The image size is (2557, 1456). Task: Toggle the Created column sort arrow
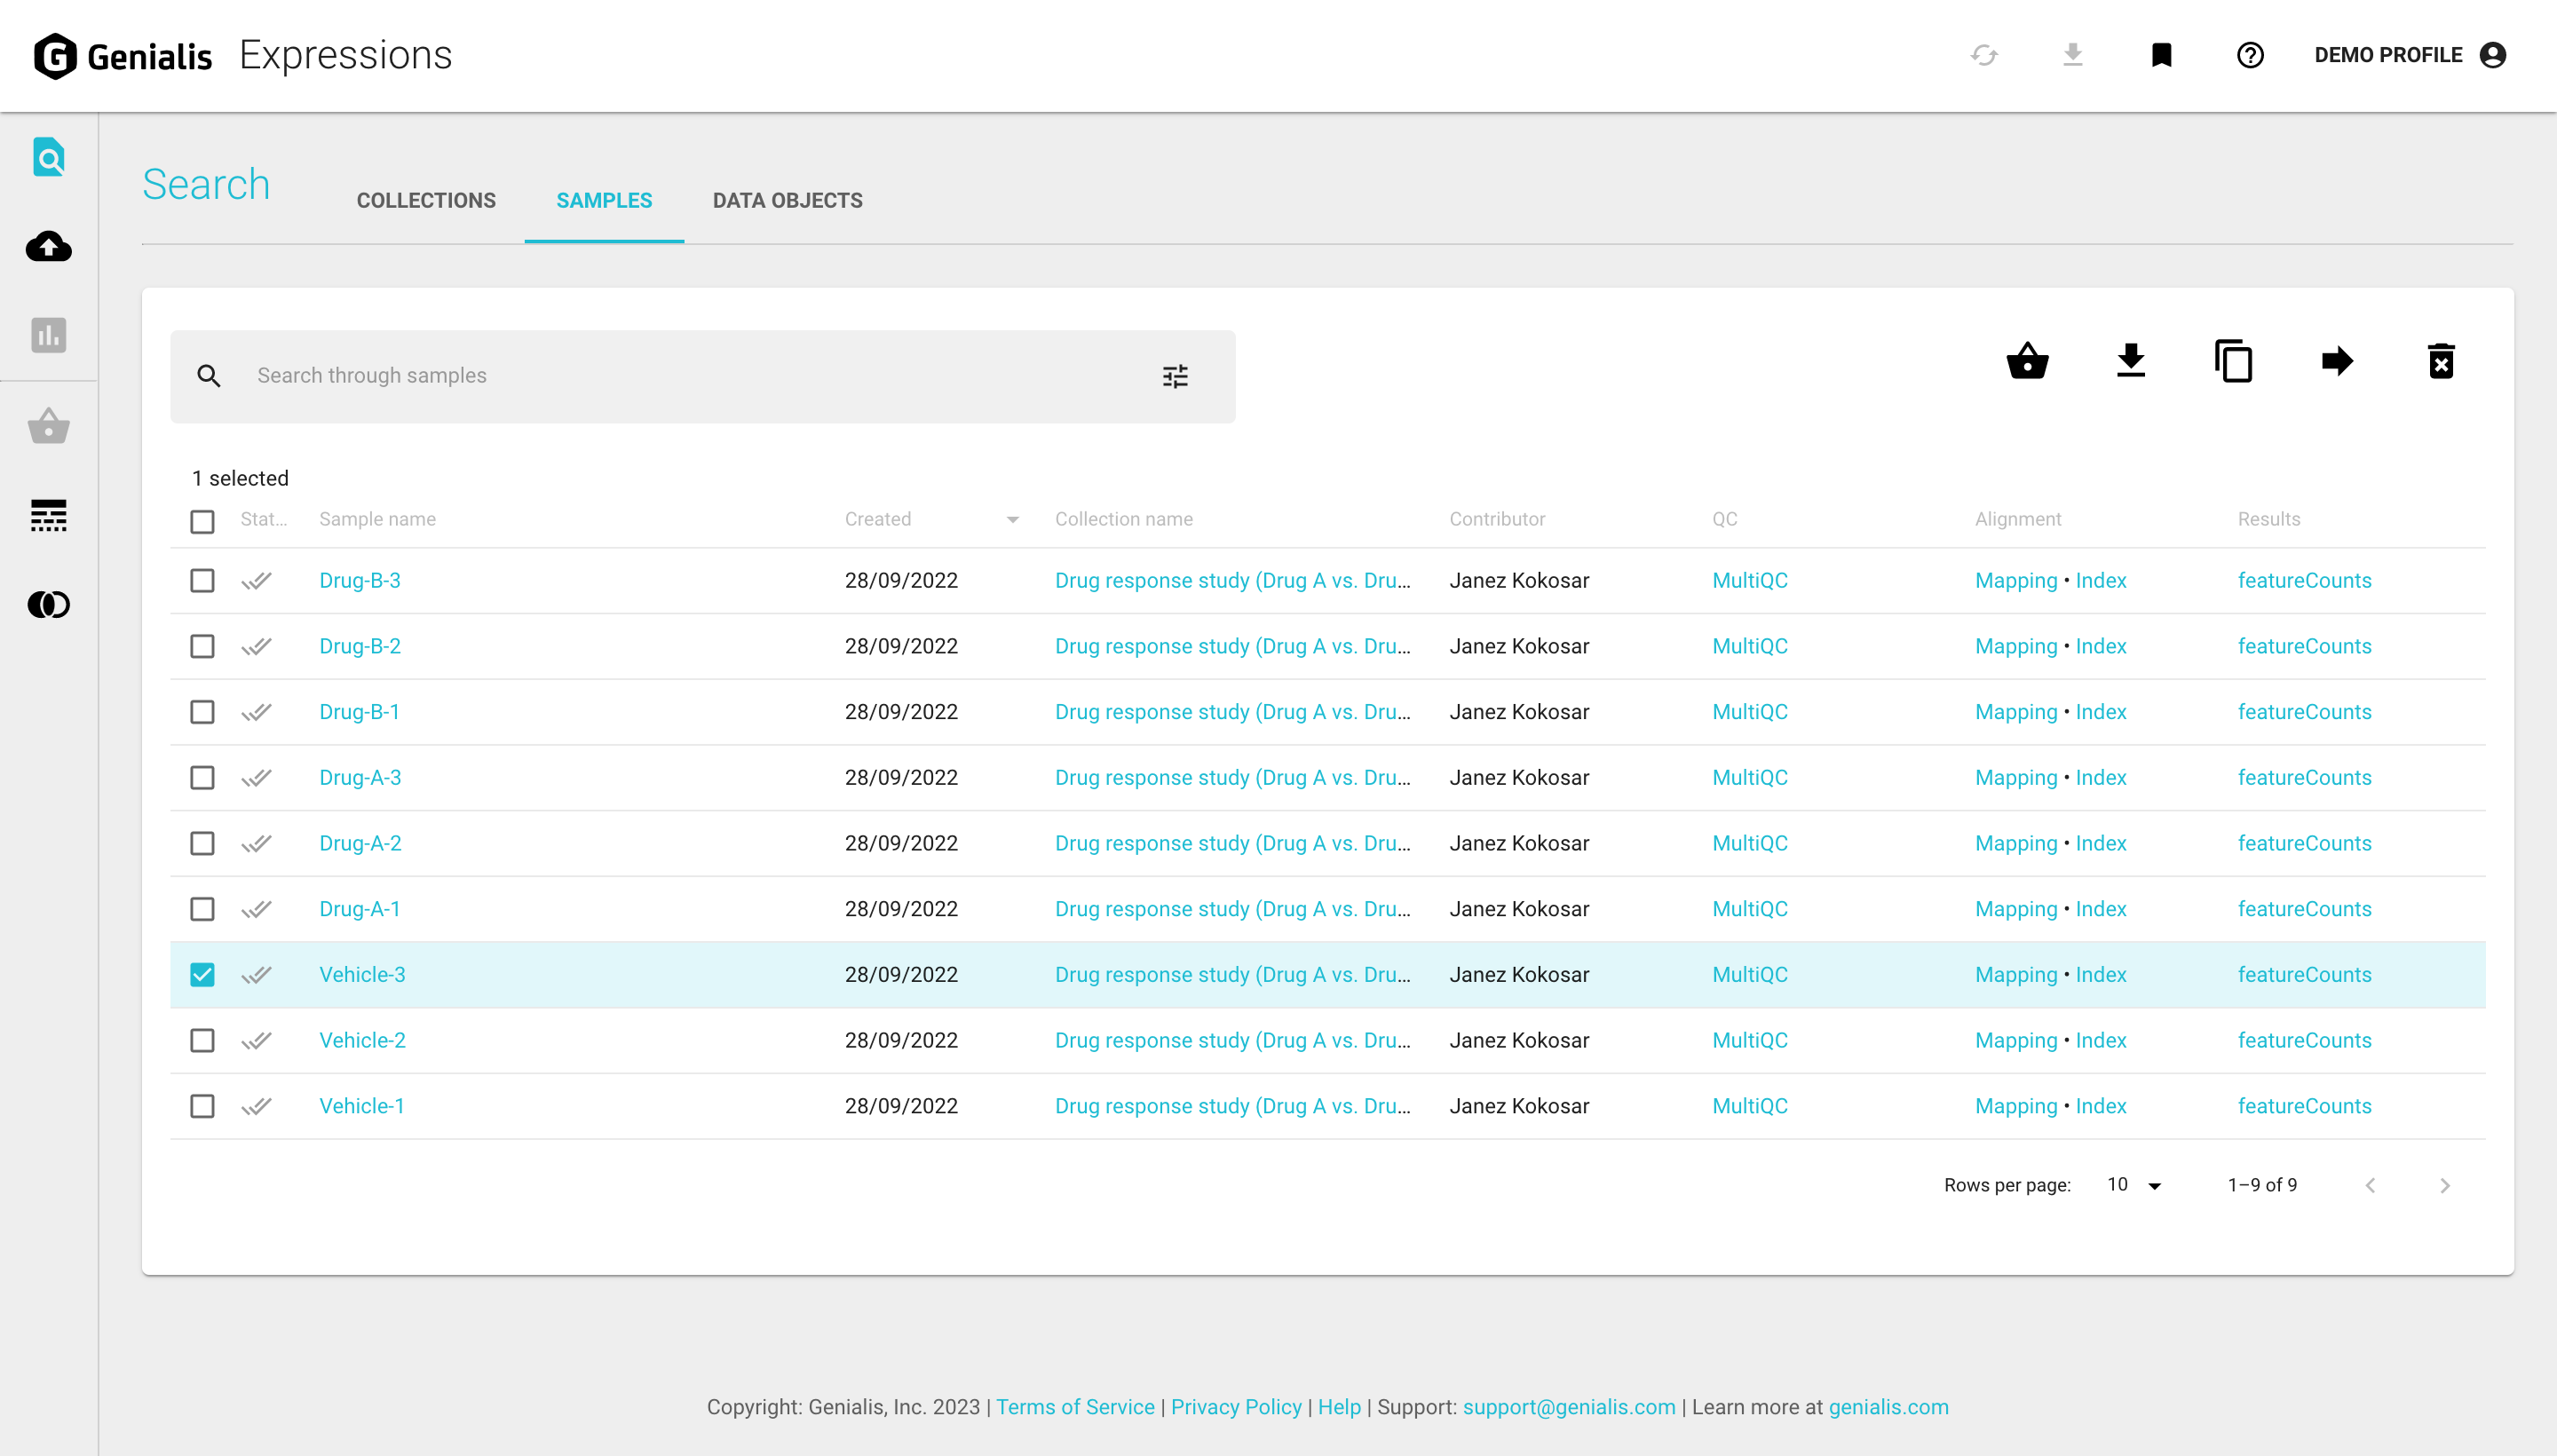1012,519
